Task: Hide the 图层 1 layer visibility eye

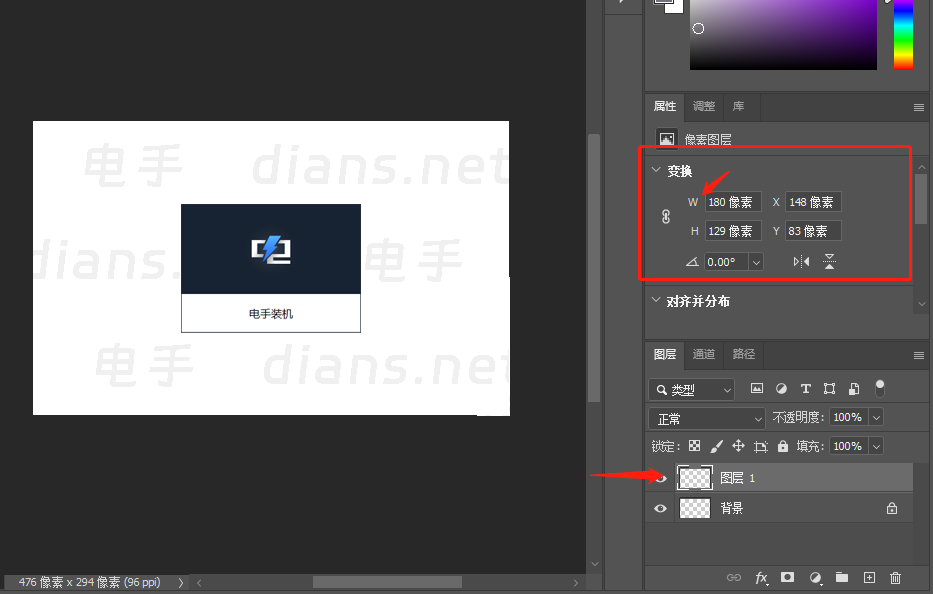Action: click(x=660, y=477)
